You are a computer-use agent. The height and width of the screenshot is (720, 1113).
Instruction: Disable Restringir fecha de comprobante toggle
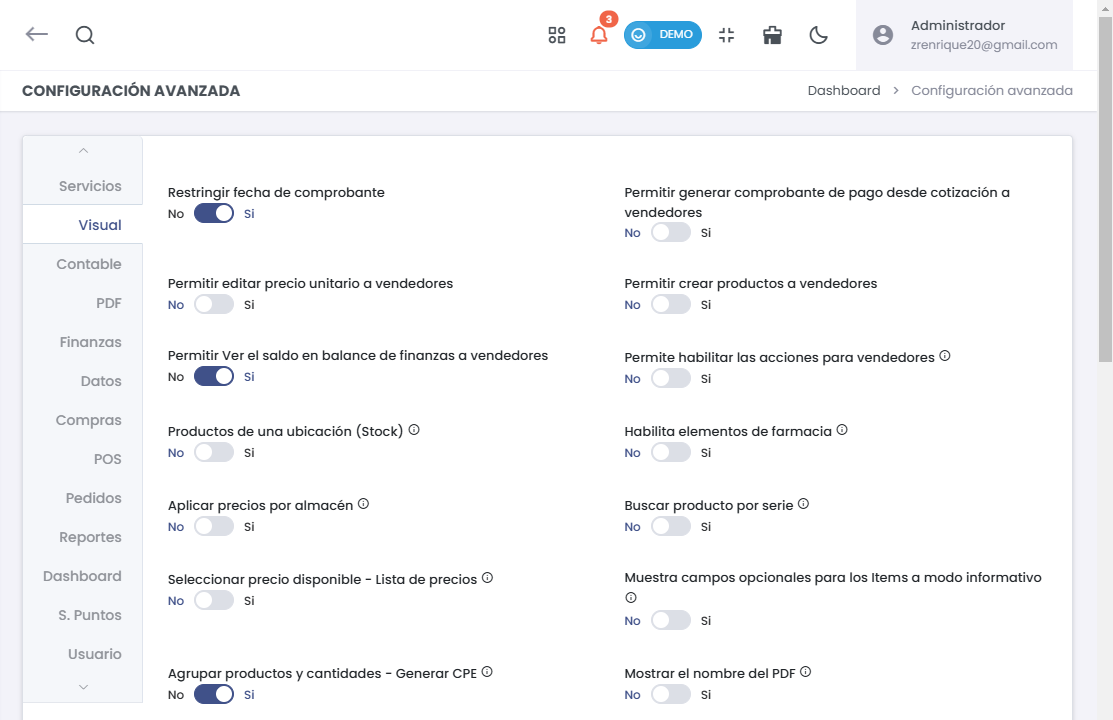pyautogui.click(x=214, y=213)
